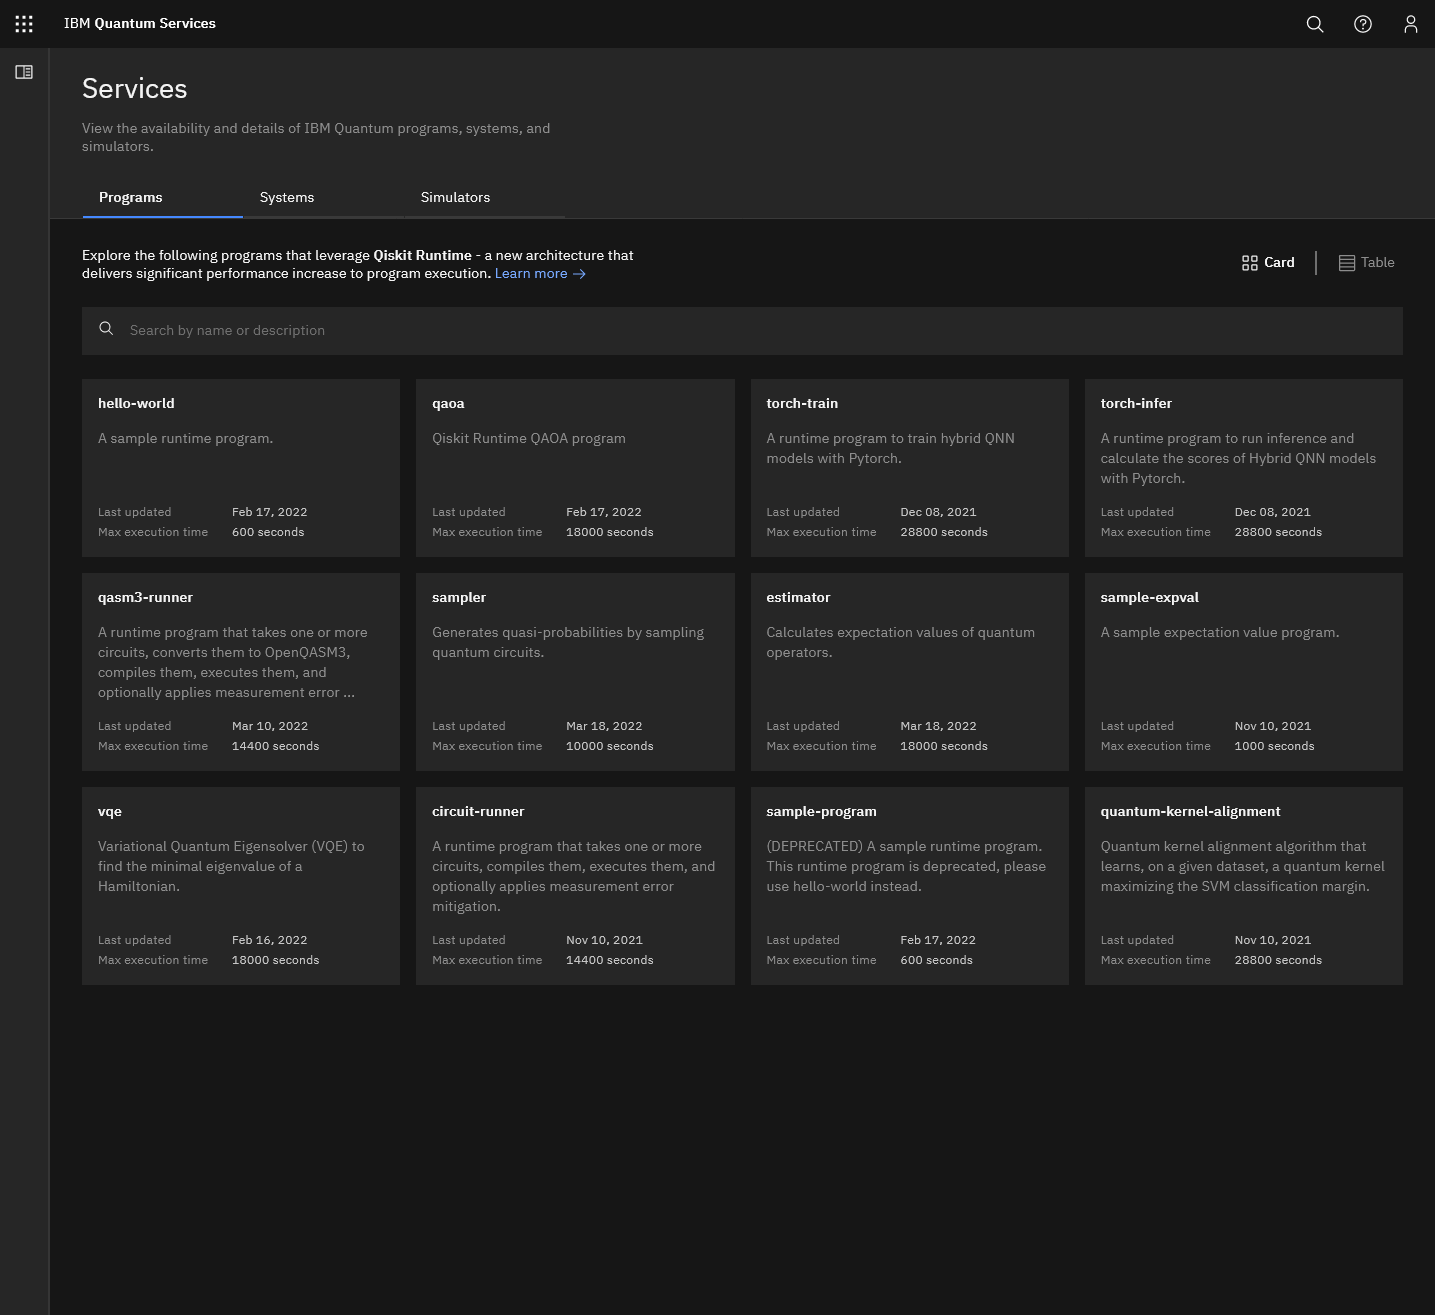Open the vqe program title

pos(110,811)
